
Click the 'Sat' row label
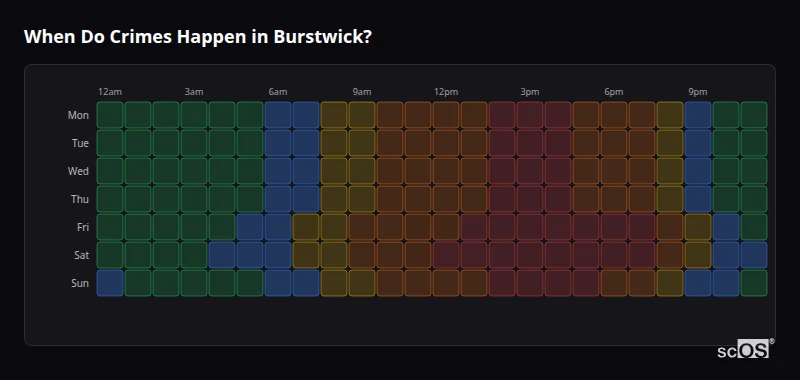(81, 256)
